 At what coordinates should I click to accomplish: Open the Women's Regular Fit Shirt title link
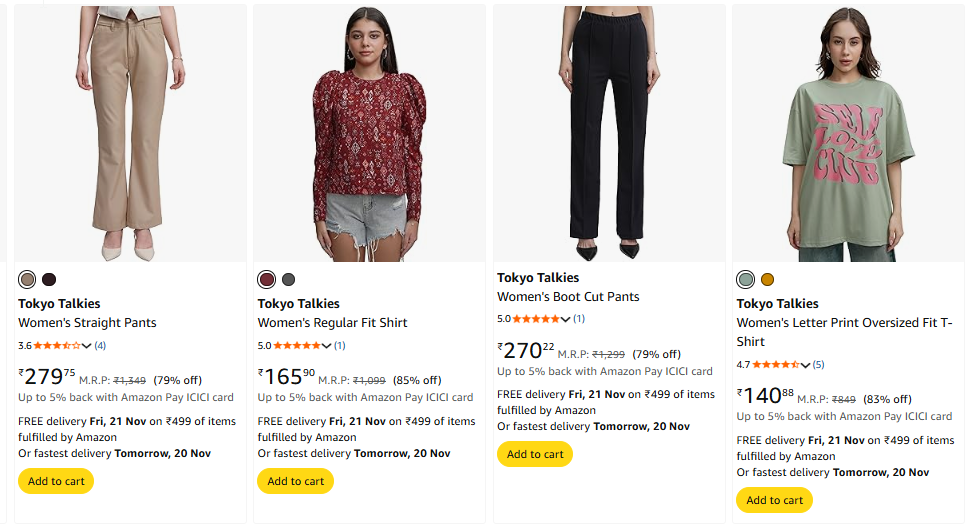(332, 323)
